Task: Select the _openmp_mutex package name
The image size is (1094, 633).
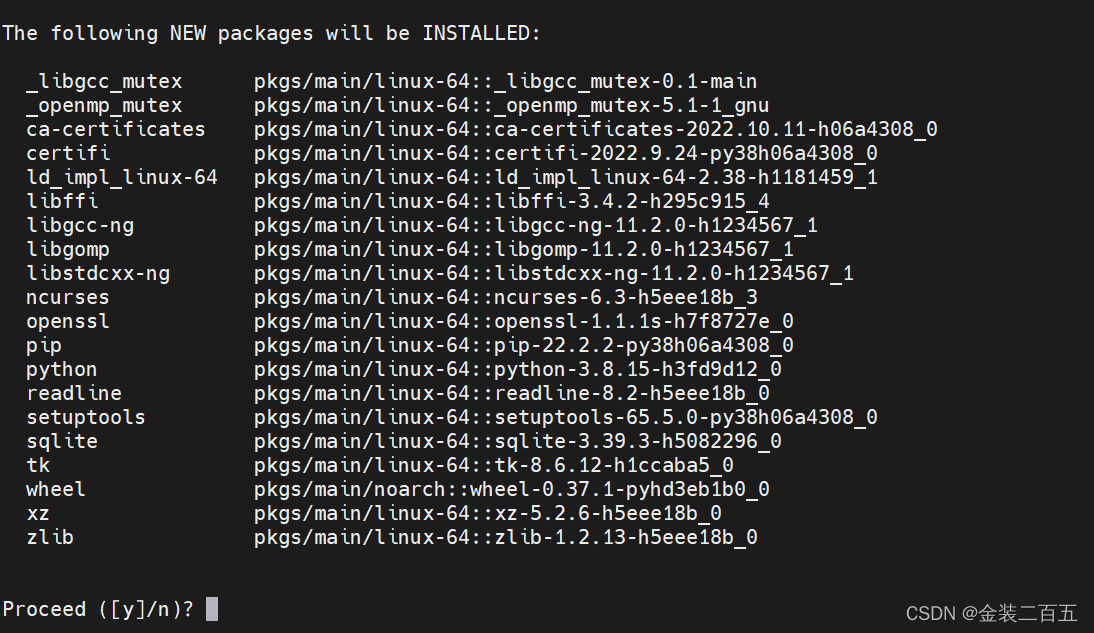Action: point(104,105)
